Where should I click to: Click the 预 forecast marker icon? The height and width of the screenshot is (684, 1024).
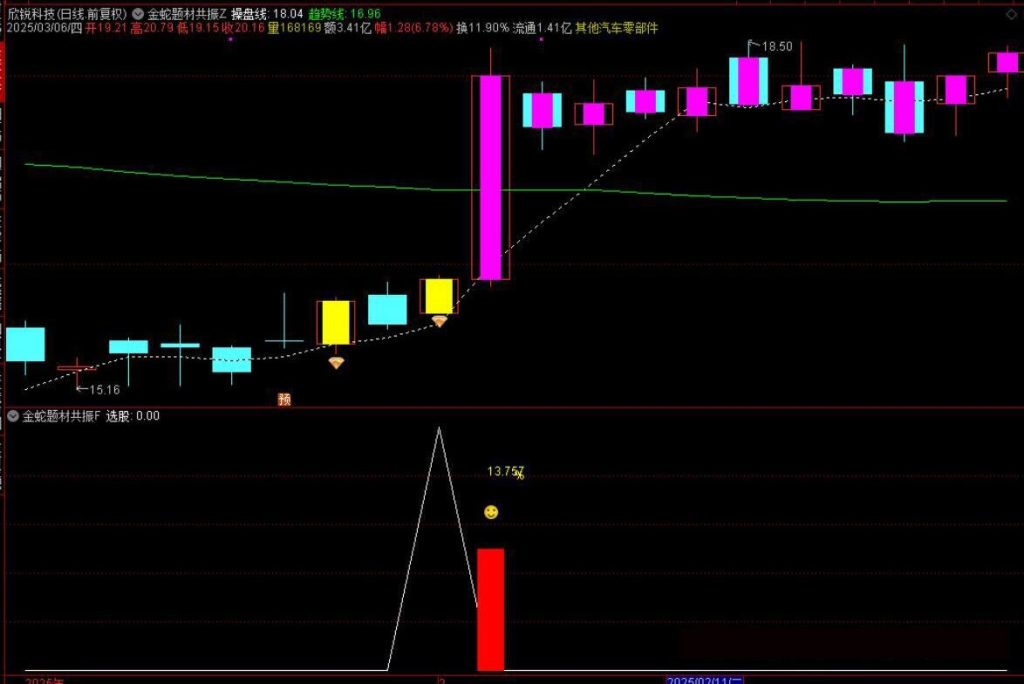tap(284, 399)
